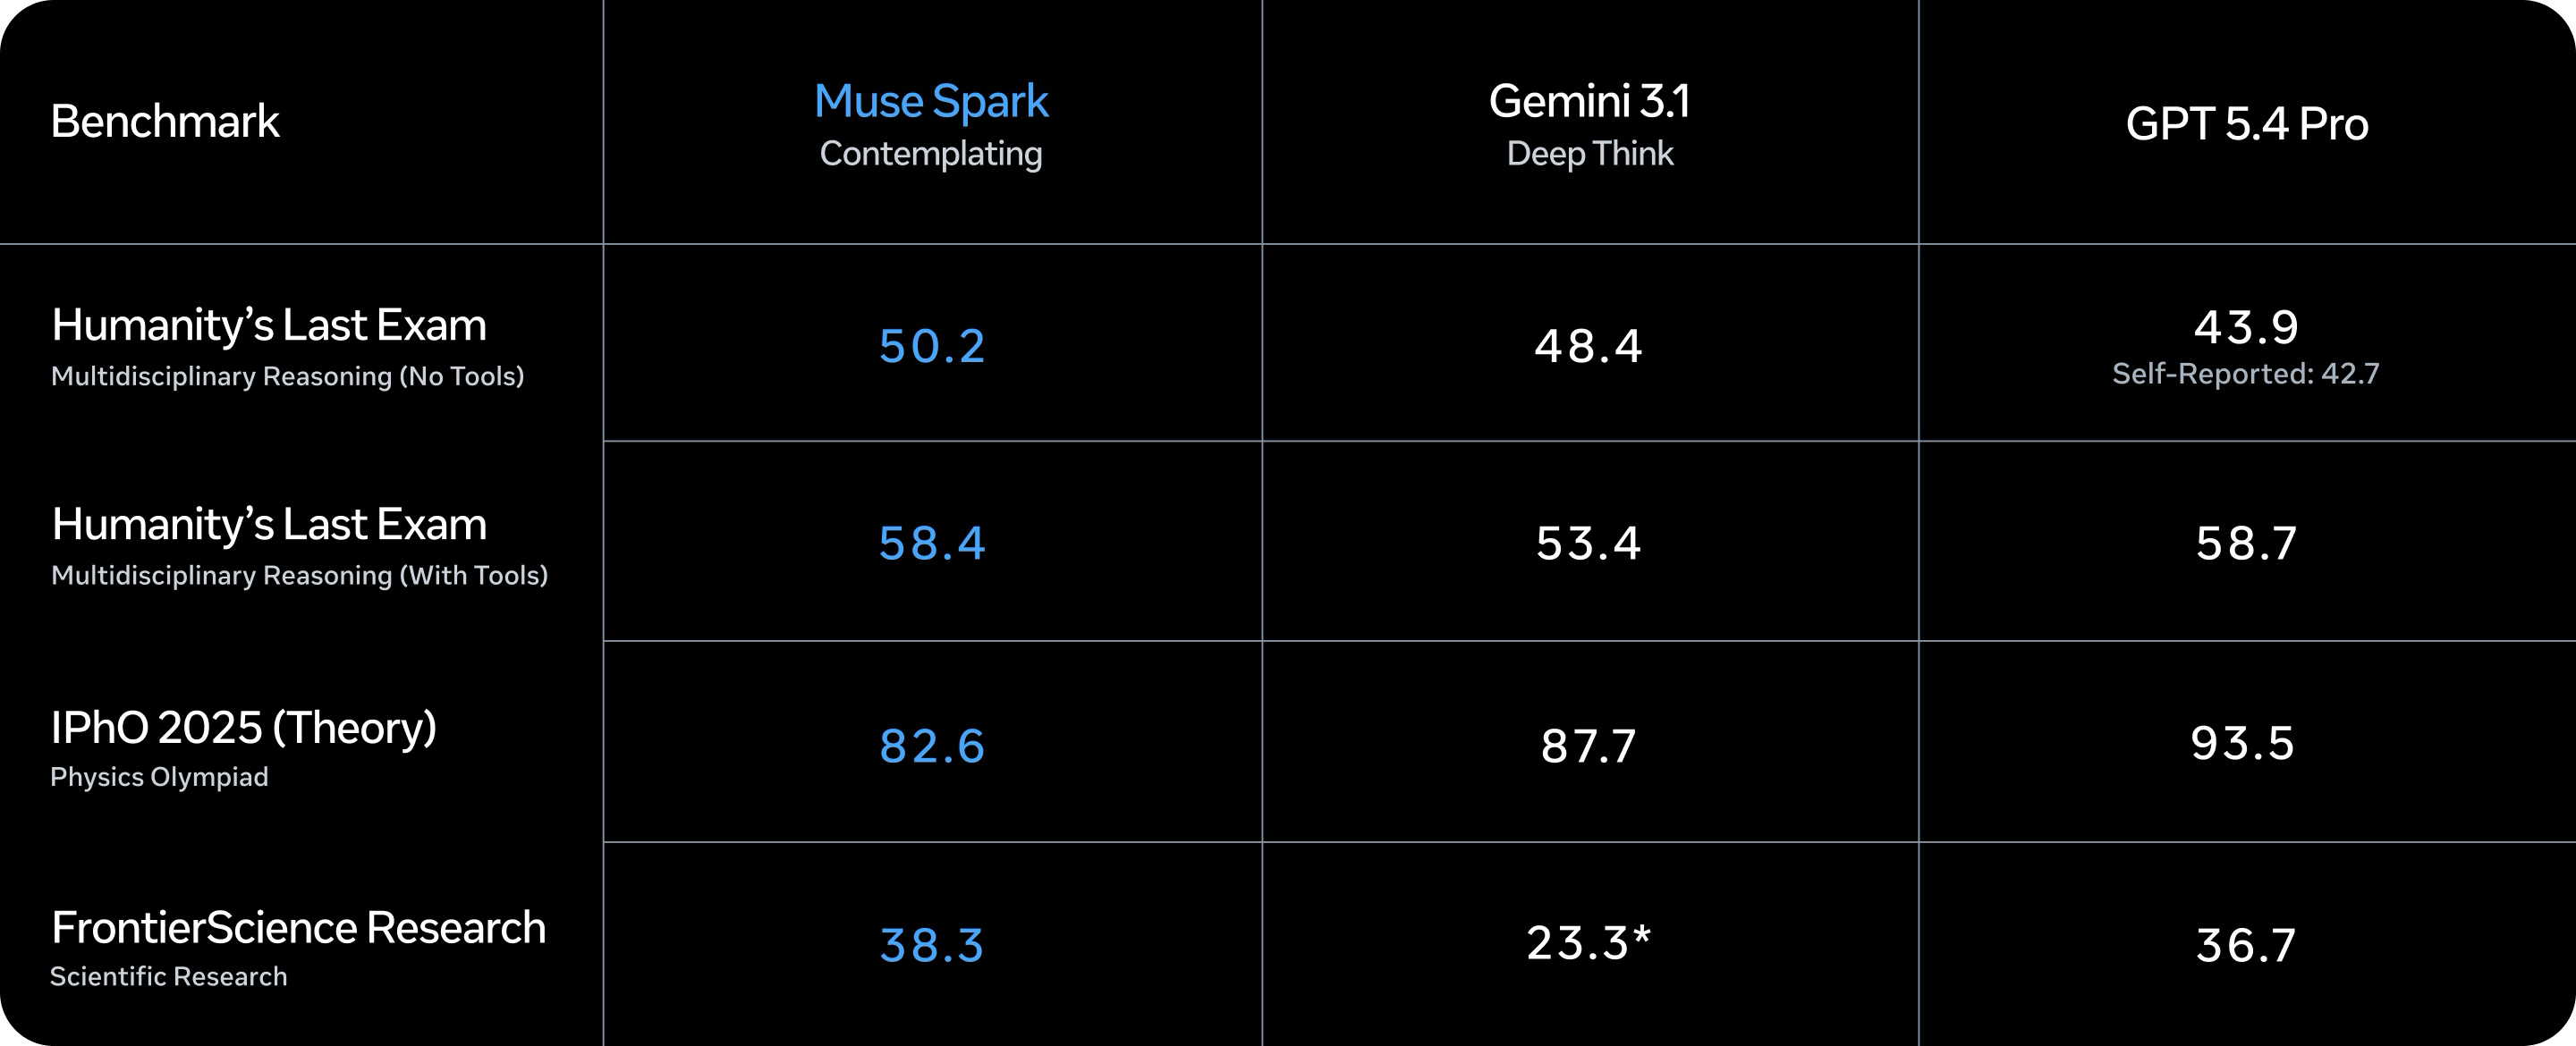Screen dimensions: 2576x1046
Task: Select the blue 38.3 FrontierScience score
Action: click(932, 945)
